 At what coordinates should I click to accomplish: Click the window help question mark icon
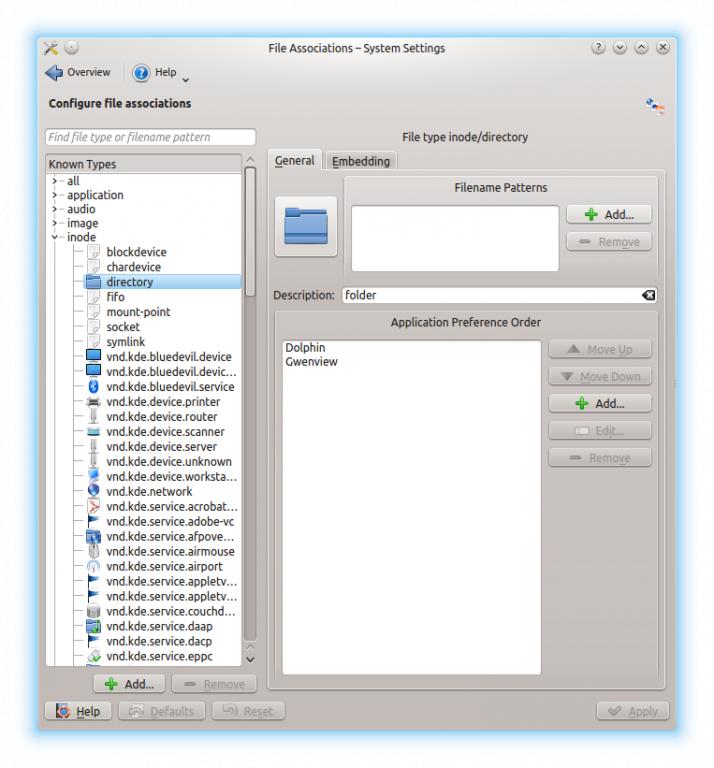coord(598,48)
